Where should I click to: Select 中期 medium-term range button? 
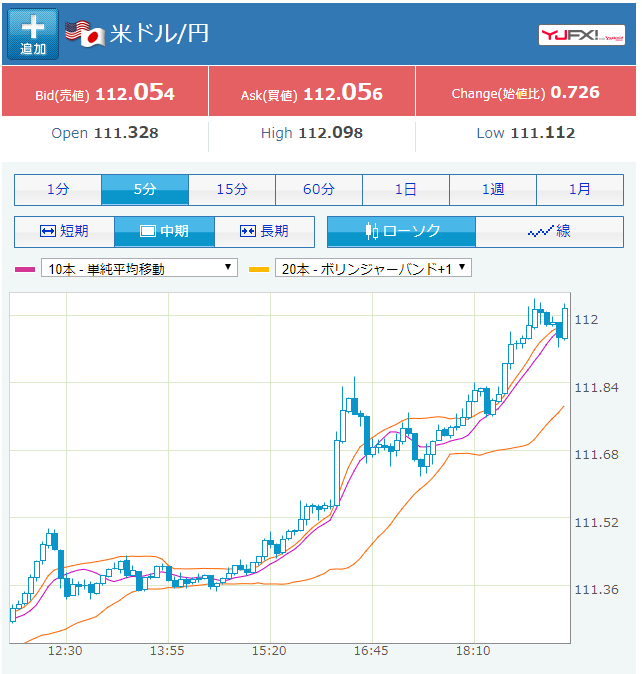pyautogui.click(x=164, y=231)
